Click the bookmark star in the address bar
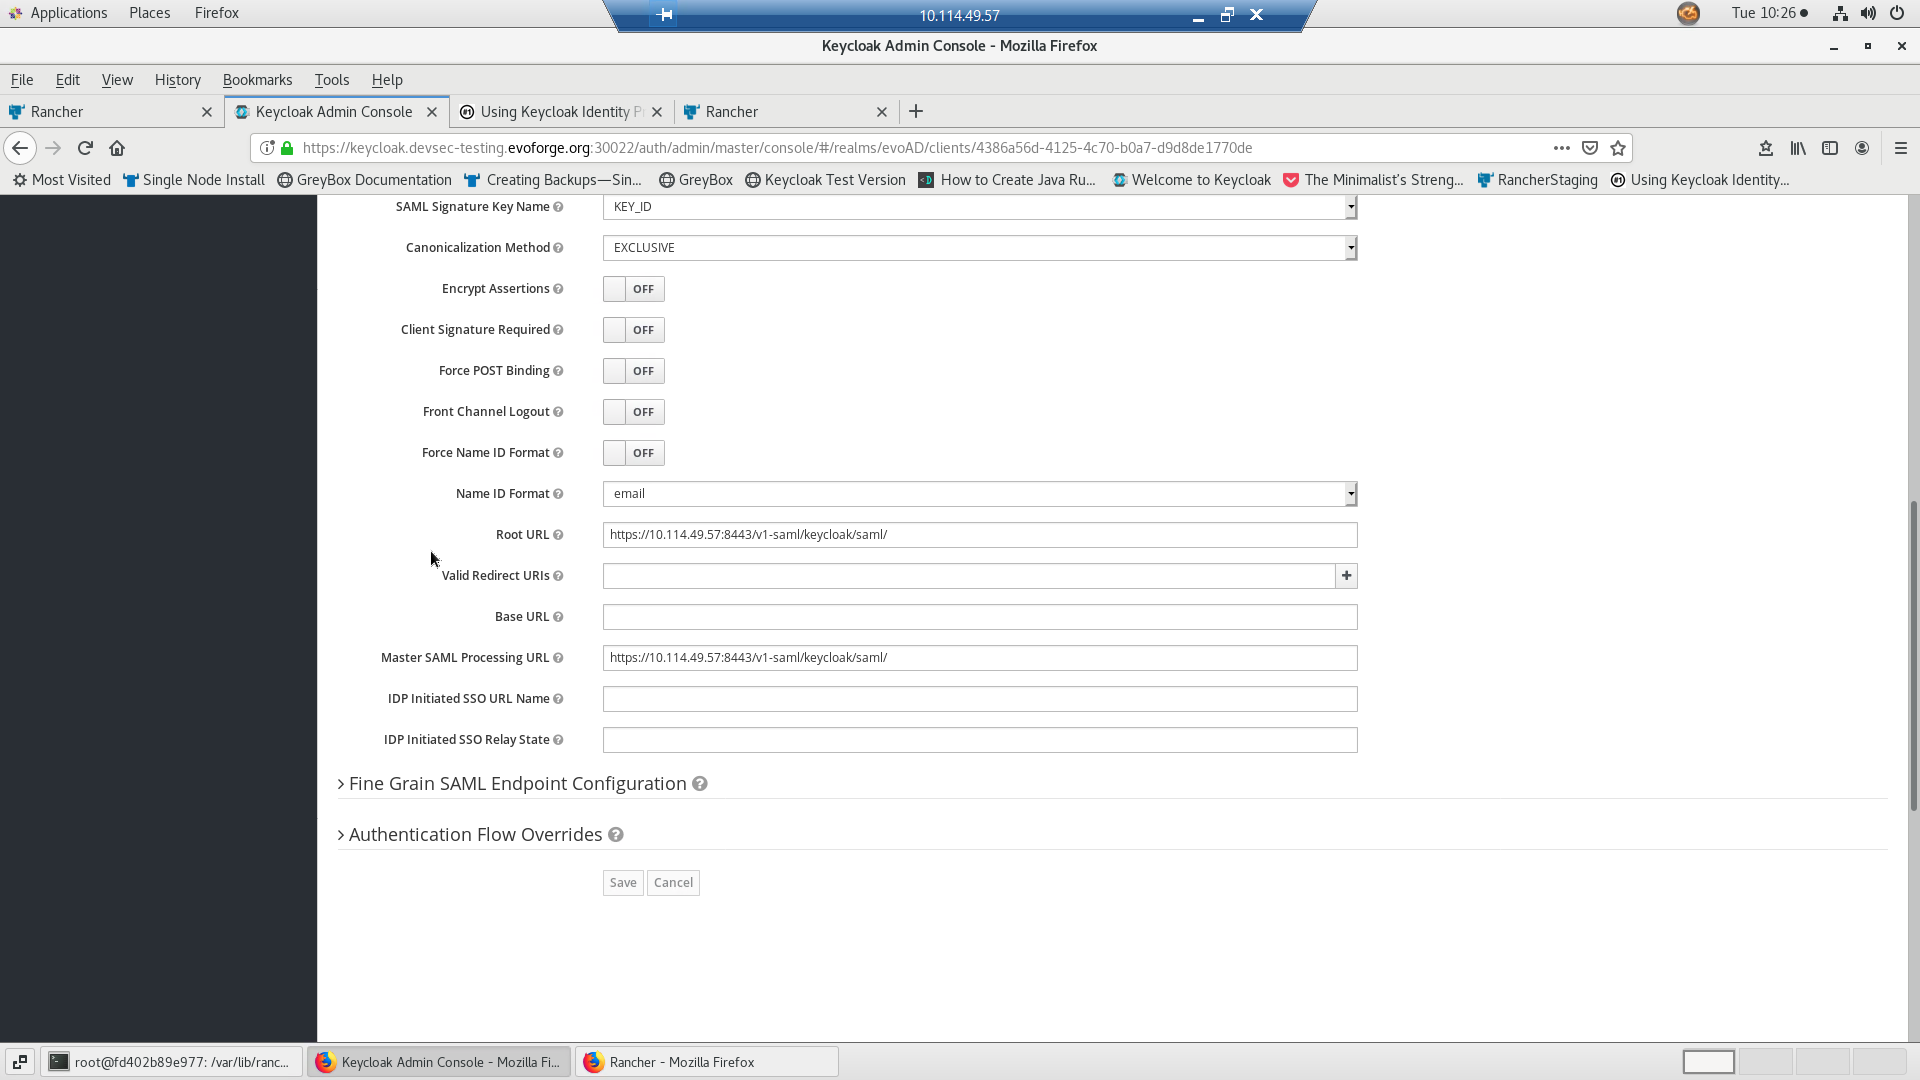 pyautogui.click(x=1617, y=147)
